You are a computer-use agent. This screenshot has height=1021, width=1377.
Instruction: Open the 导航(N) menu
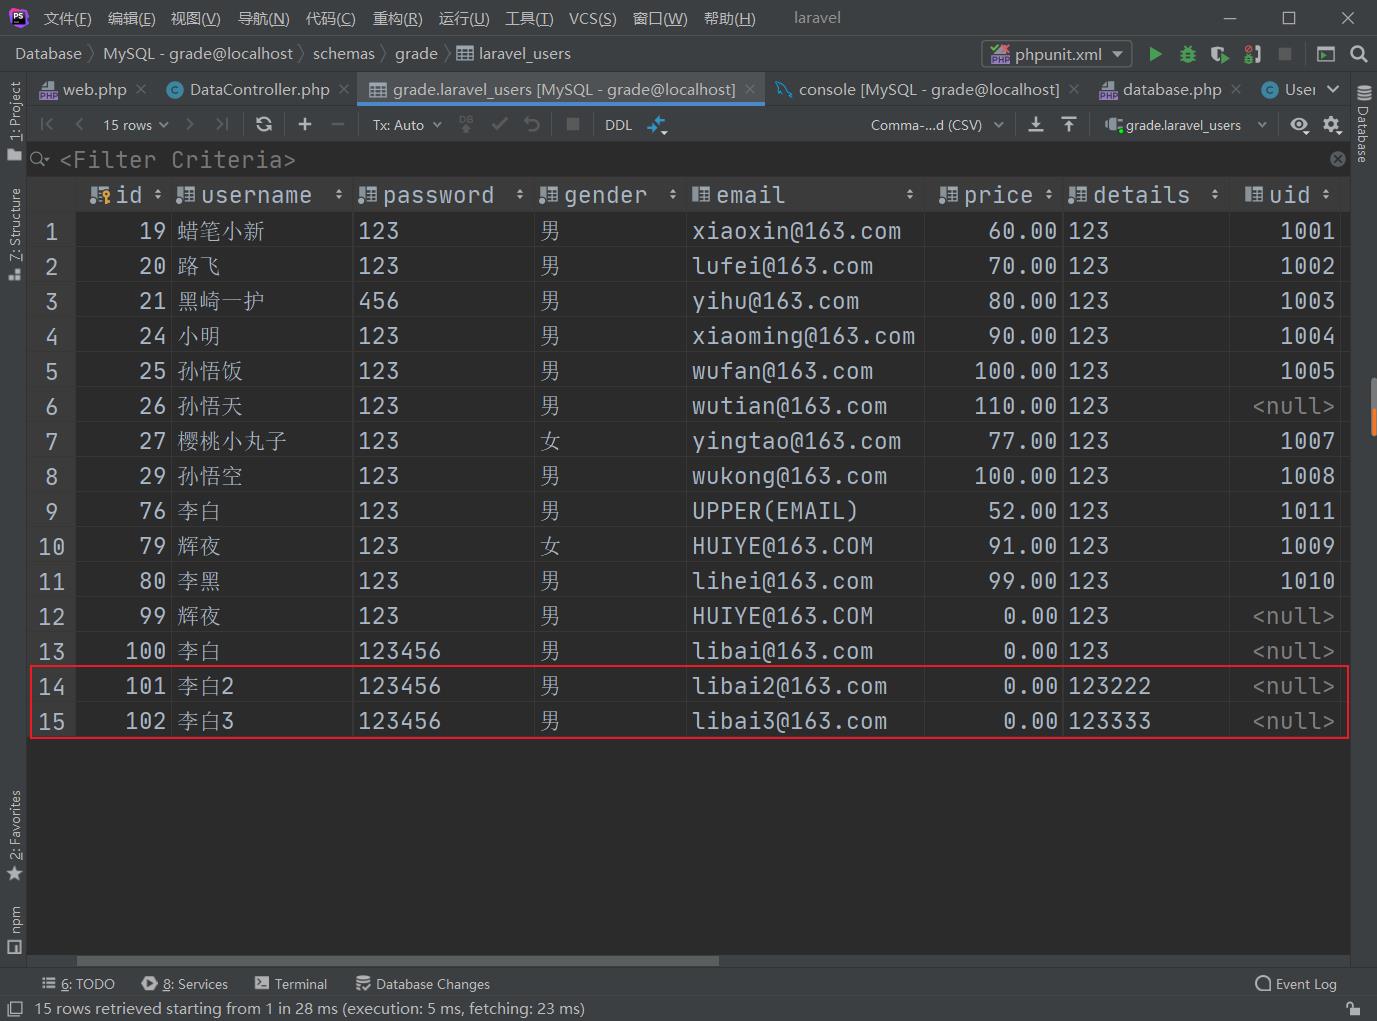pos(263,18)
